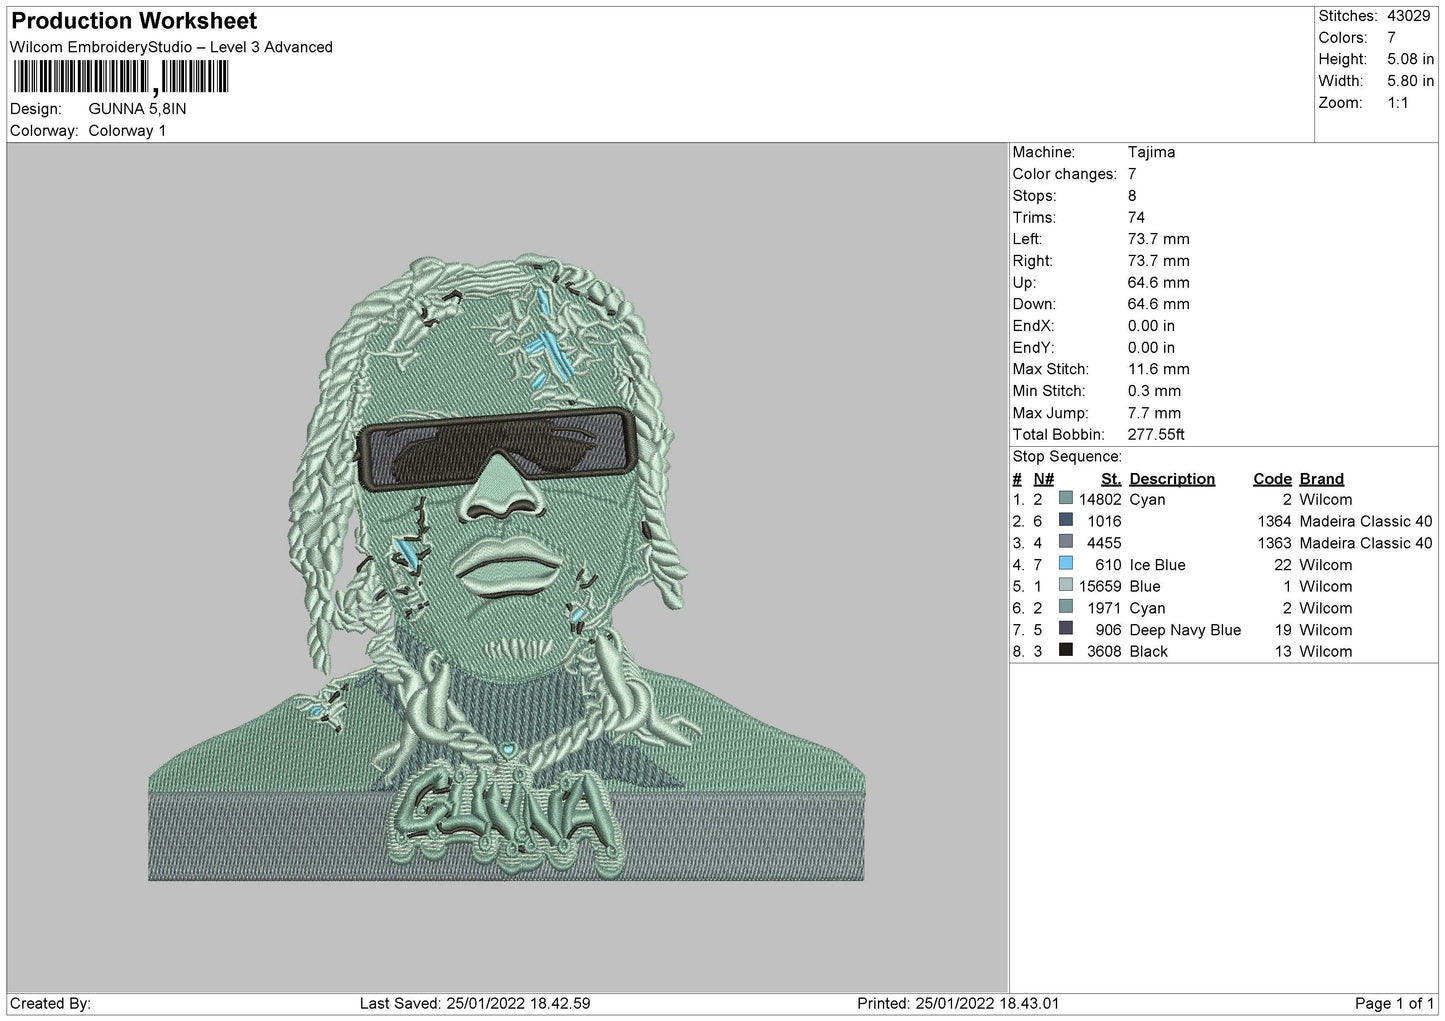Click the Blue swatch with 15659 stitches

1065,586
